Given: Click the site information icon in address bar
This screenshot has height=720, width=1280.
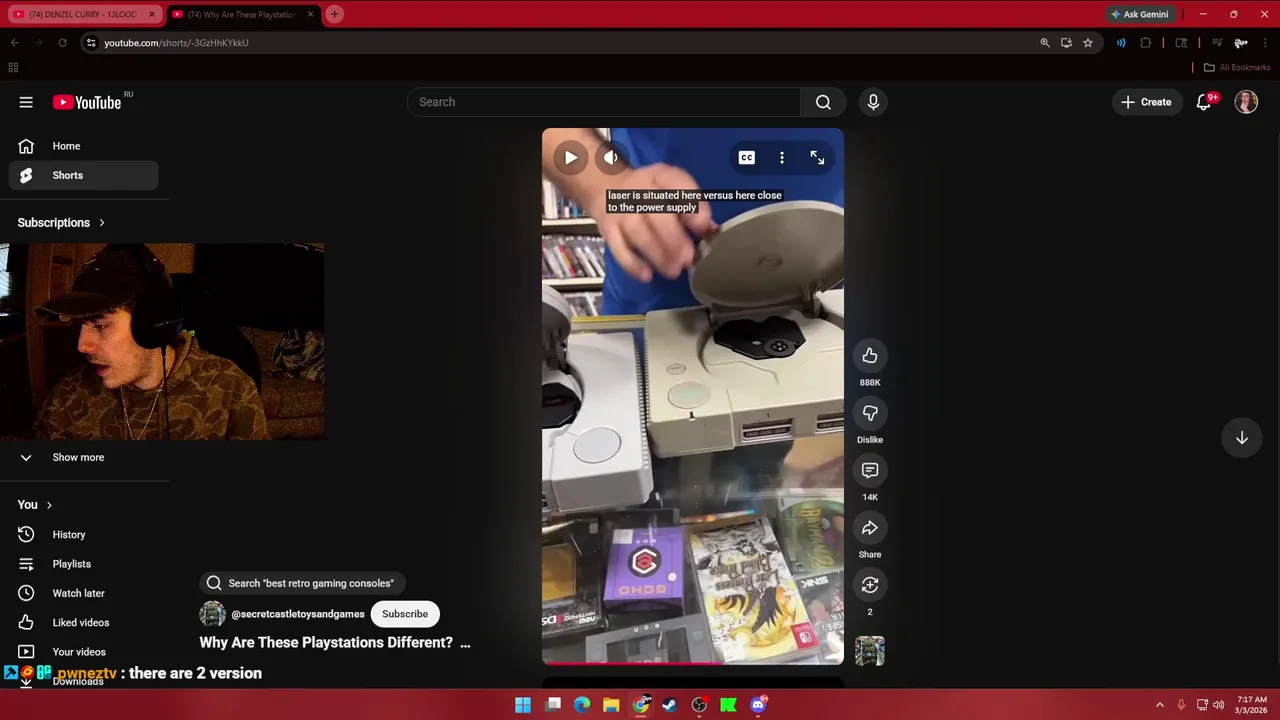Looking at the screenshot, I should click(x=91, y=43).
